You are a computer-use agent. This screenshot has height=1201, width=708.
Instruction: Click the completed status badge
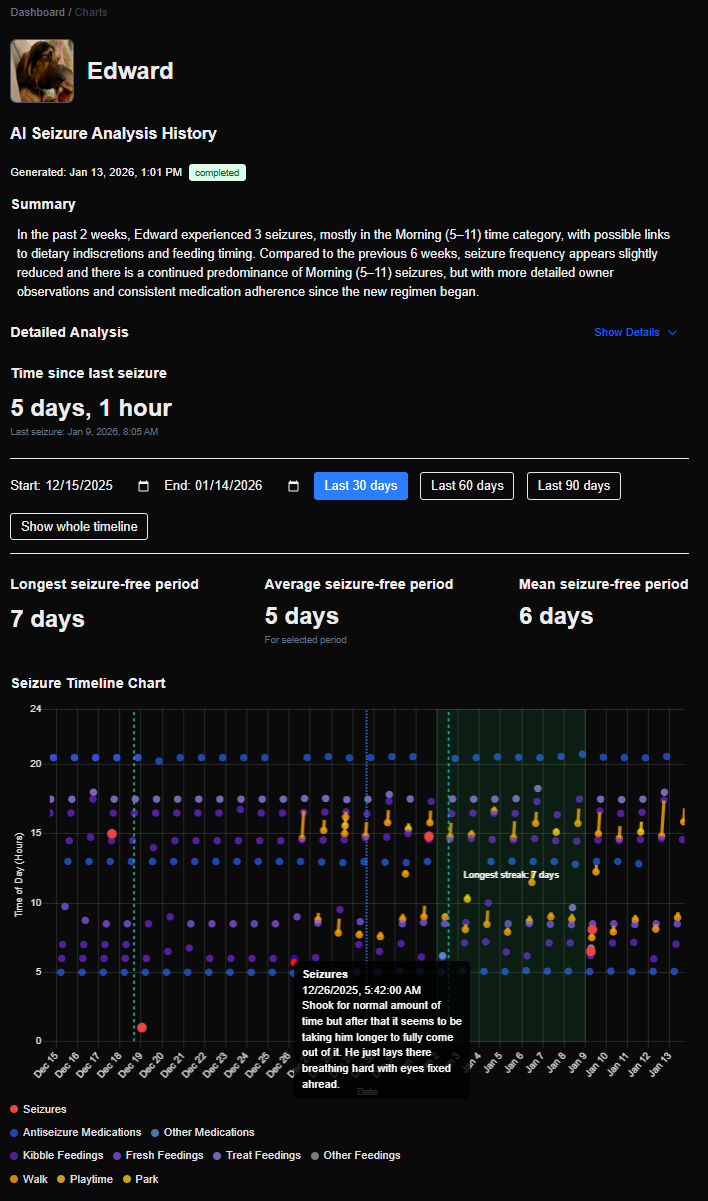click(x=217, y=173)
